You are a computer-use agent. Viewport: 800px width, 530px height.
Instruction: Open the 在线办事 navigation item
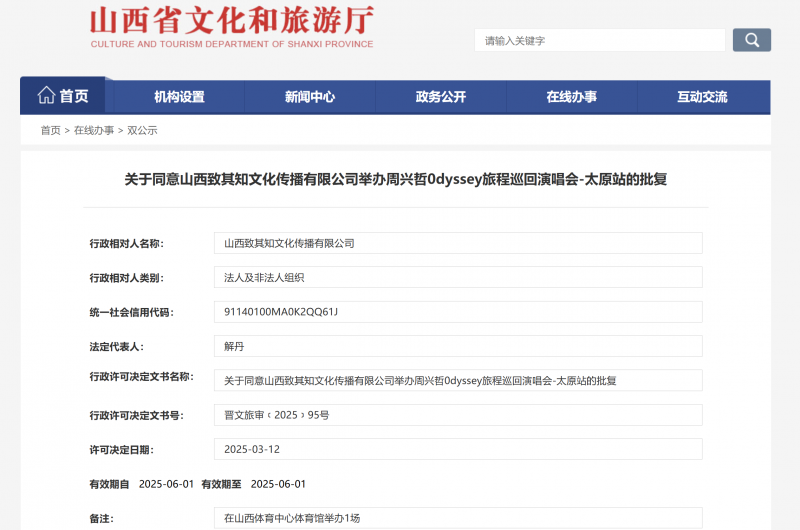point(572,97)
